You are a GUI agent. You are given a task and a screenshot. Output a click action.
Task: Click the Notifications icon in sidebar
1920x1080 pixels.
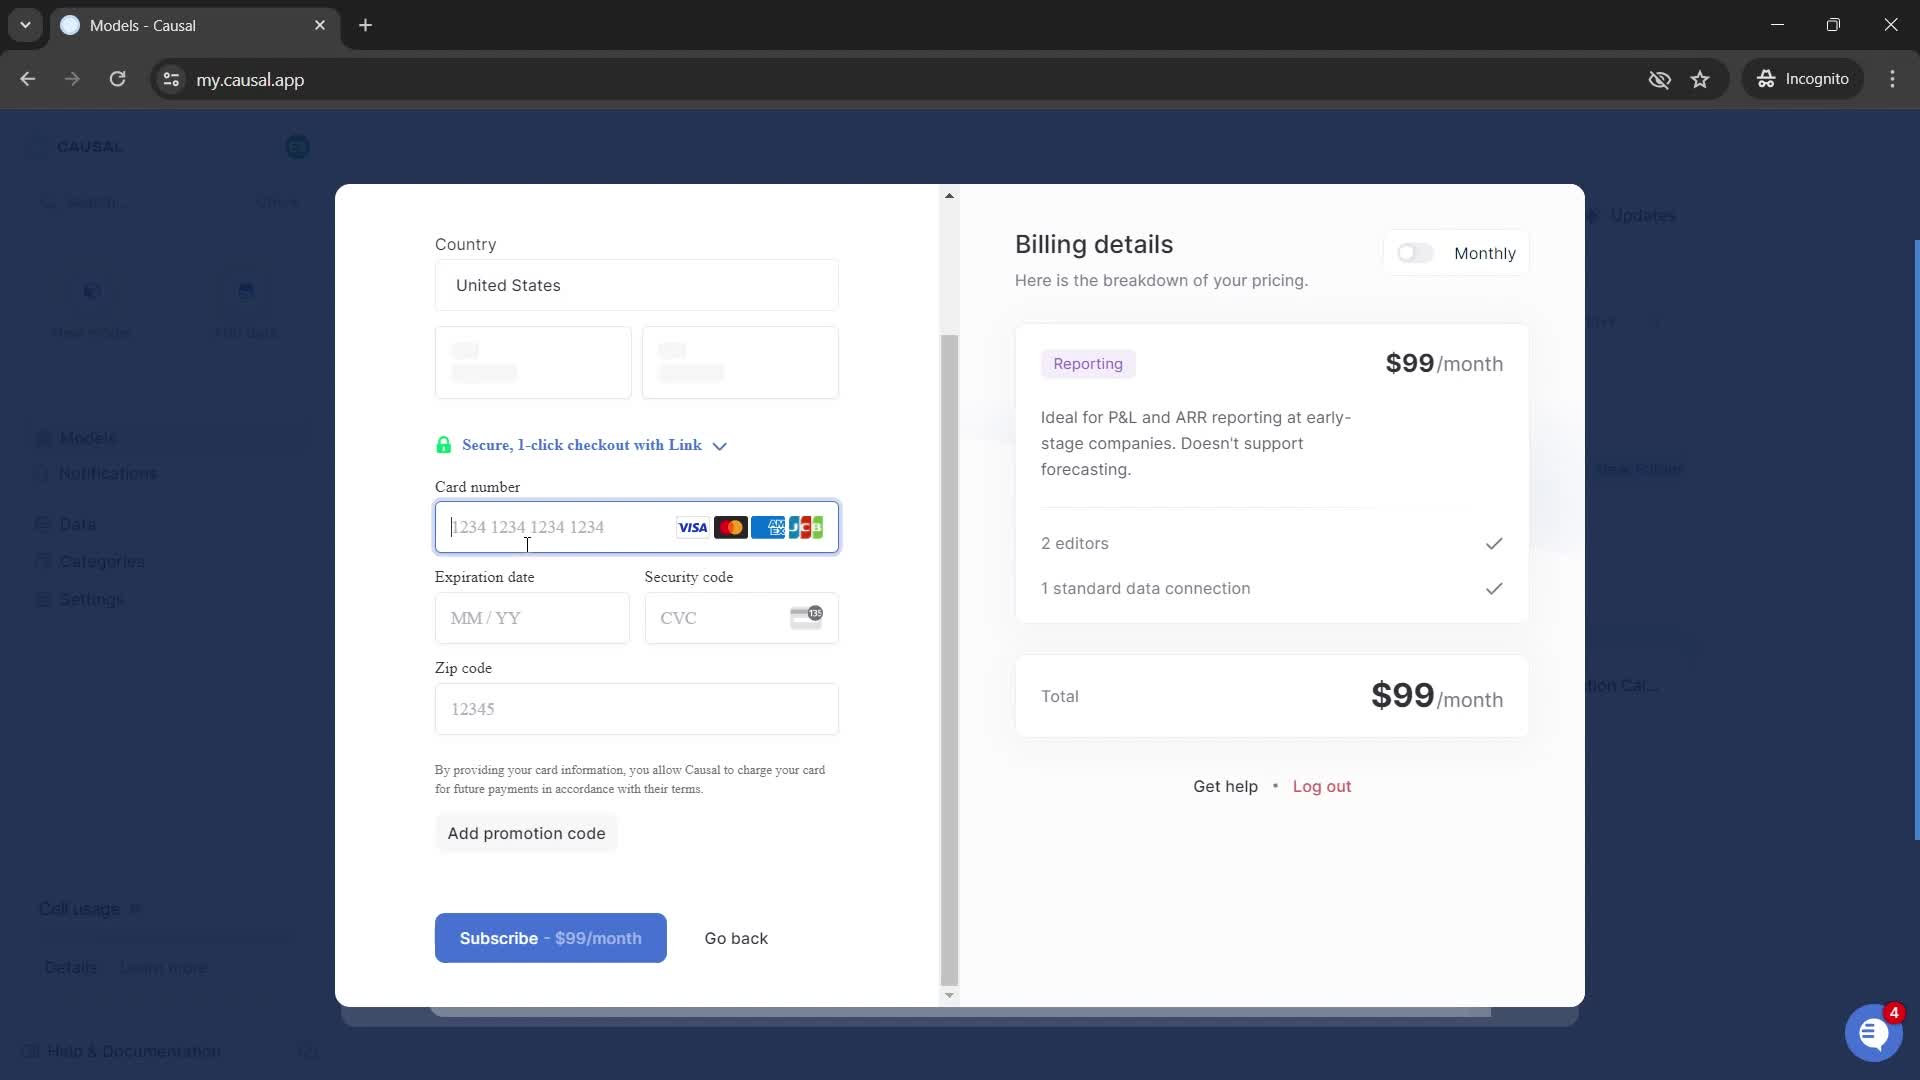point(41,473)
